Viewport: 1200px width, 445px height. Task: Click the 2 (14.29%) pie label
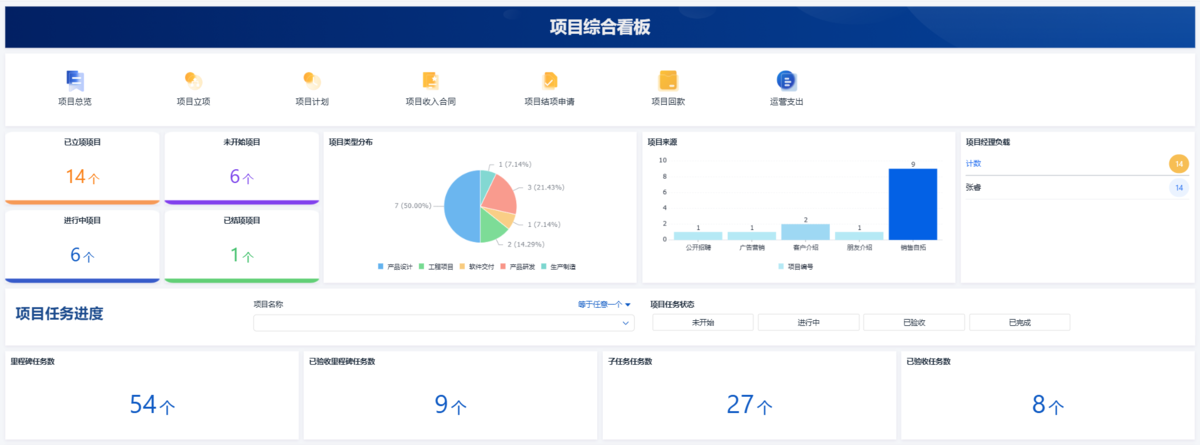[528, 244]
